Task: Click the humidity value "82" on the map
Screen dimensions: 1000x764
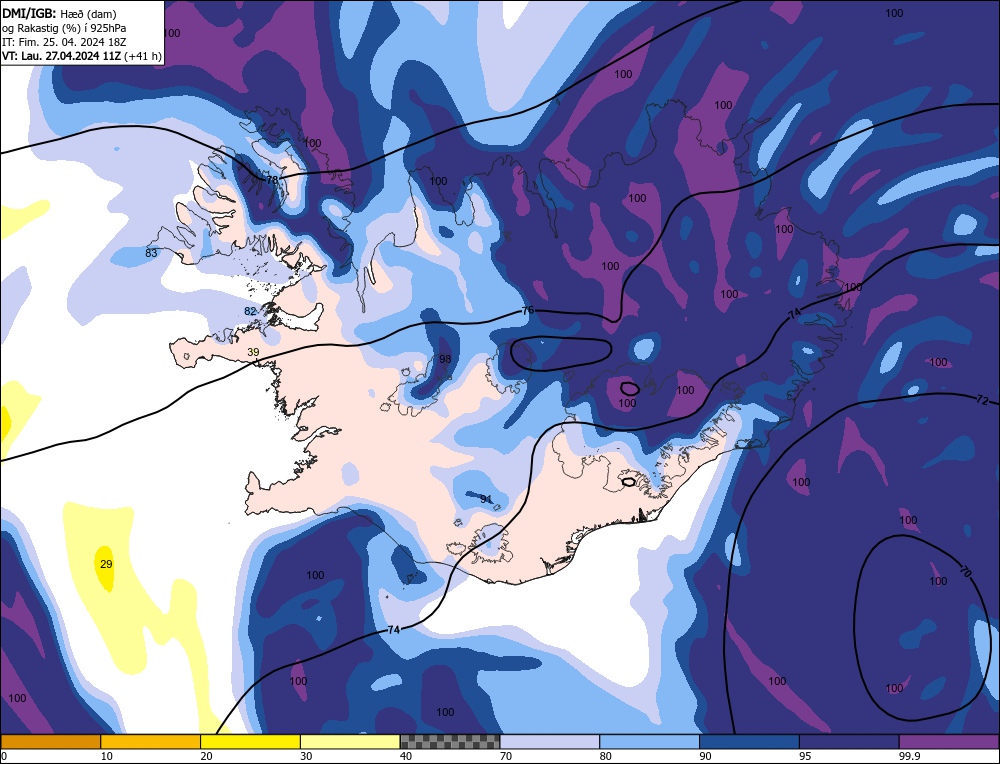Action: (251, 311)
